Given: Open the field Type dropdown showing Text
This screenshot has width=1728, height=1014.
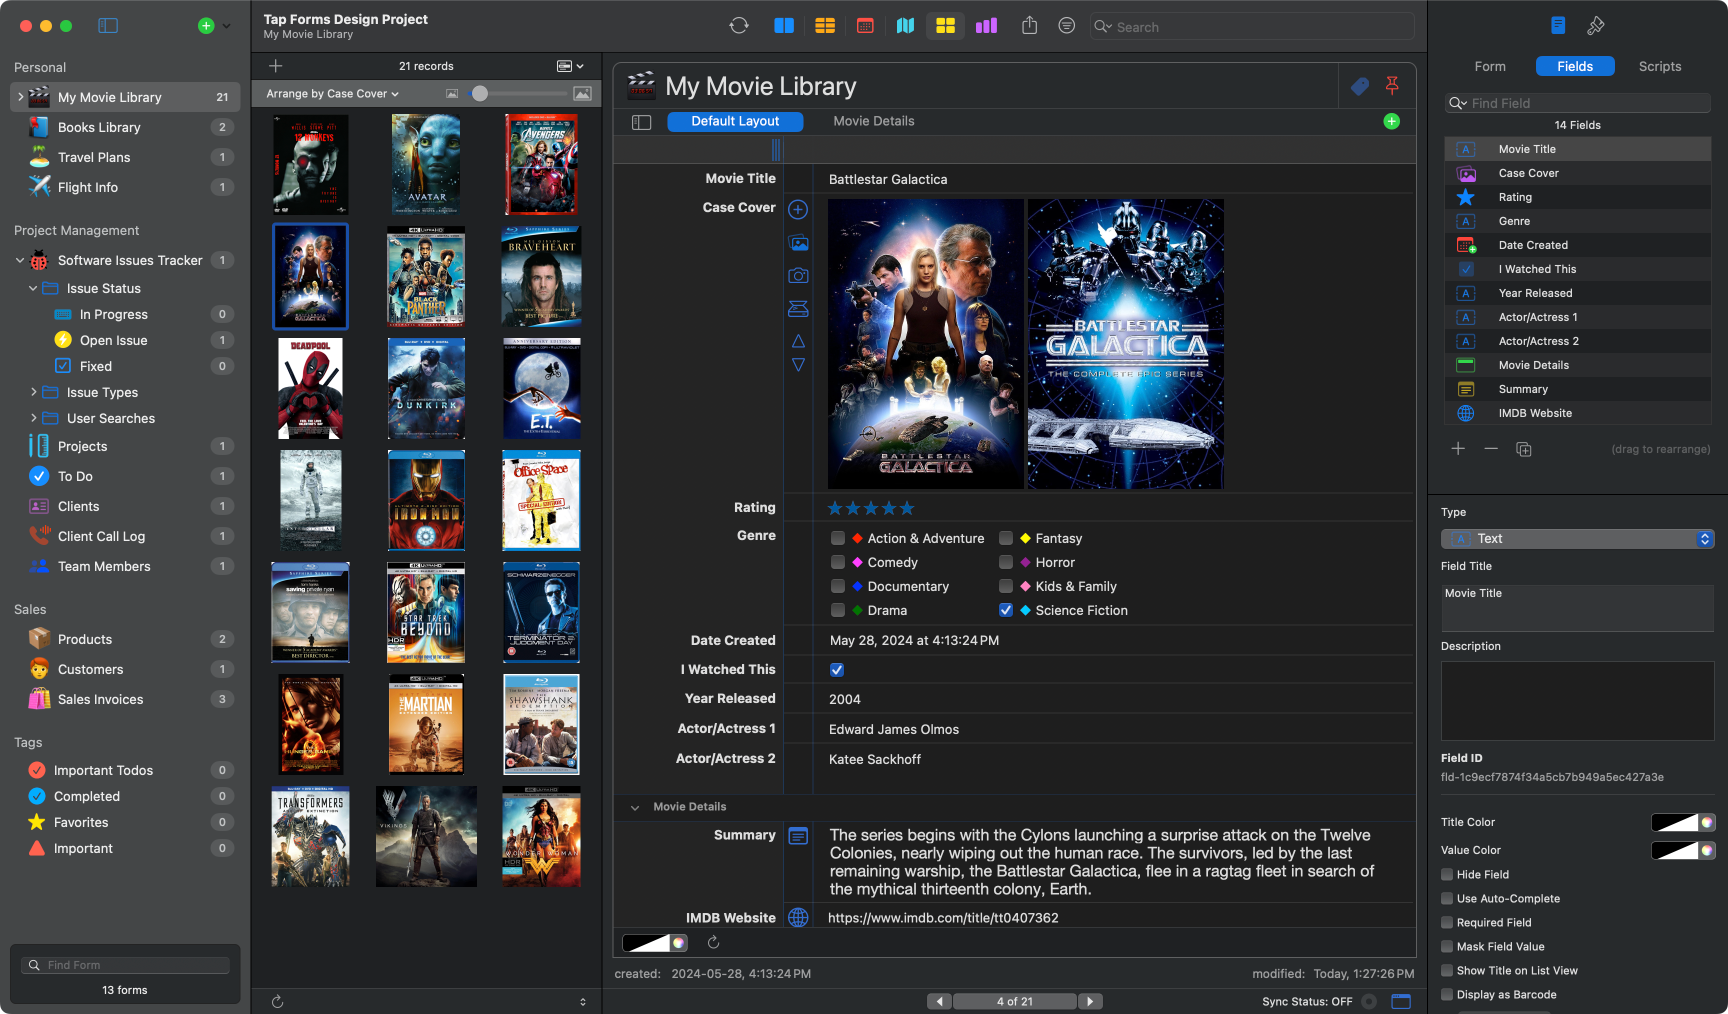Looking at the screenshot, I should 1577,538.
